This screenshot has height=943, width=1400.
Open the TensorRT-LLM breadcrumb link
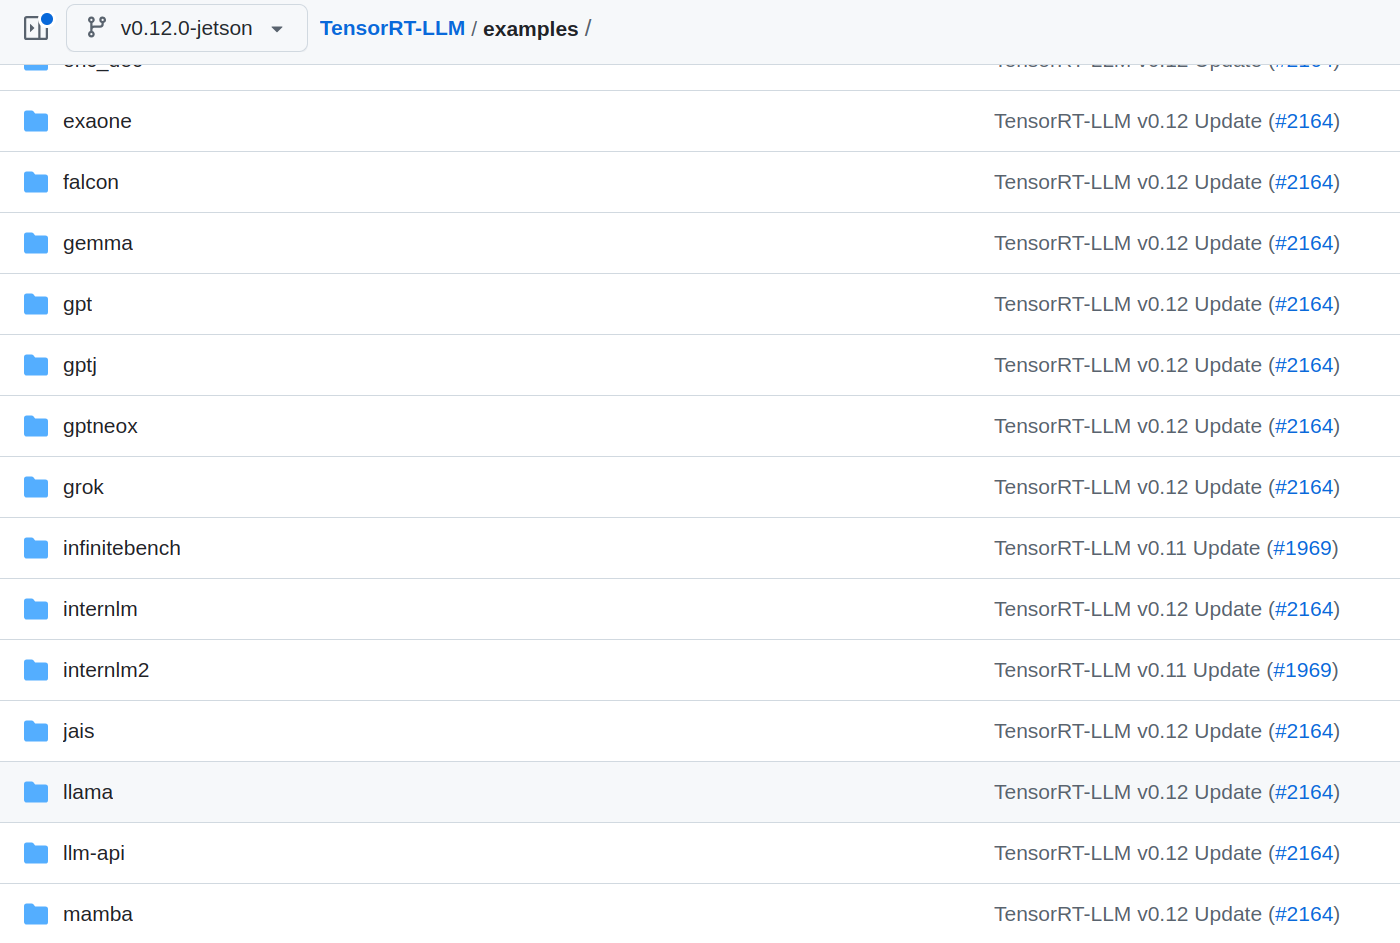[x=392, y=28]
